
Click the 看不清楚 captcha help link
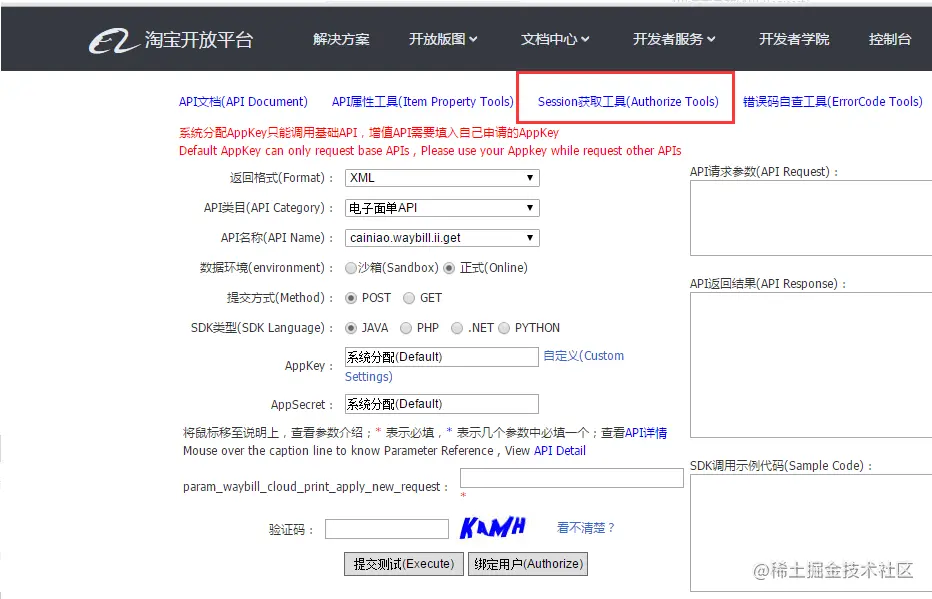583,527
